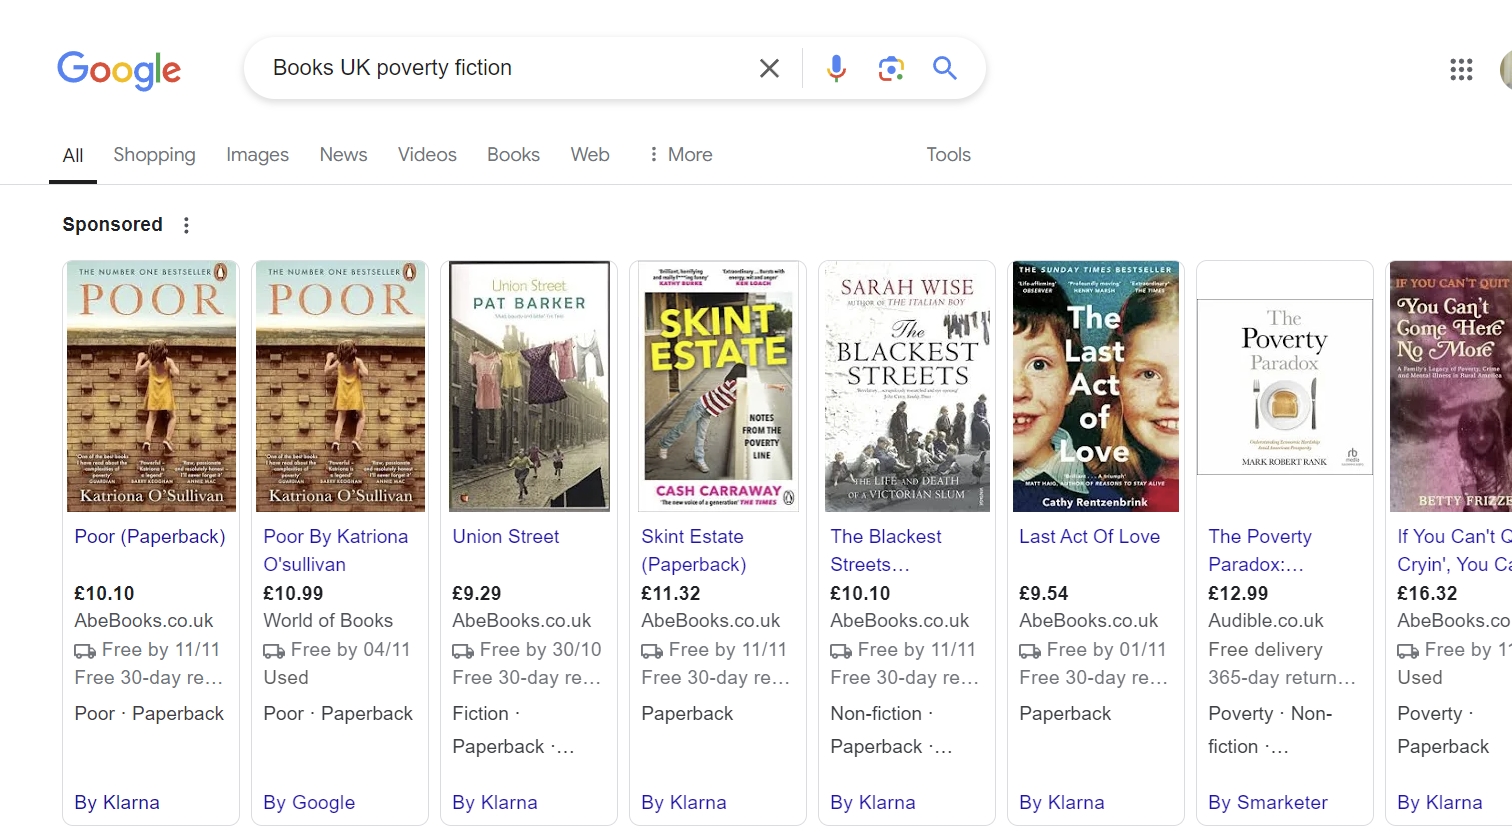
Task: Expand the search Tools panel
Action: (x=947, y=155)
